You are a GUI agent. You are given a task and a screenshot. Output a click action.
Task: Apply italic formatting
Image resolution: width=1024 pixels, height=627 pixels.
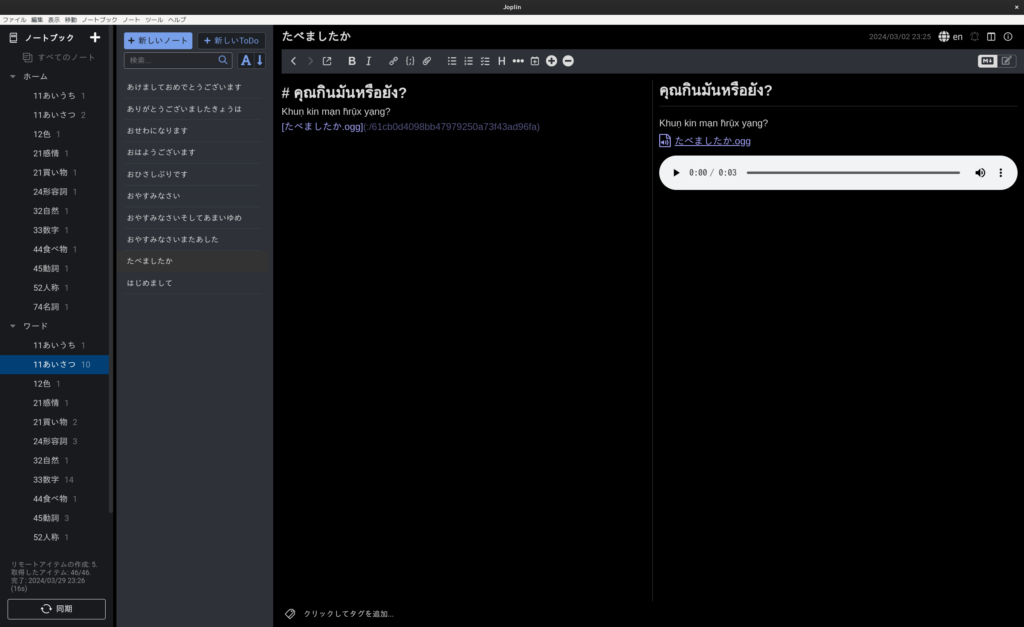pyautogui.click(x=368, y=61)
